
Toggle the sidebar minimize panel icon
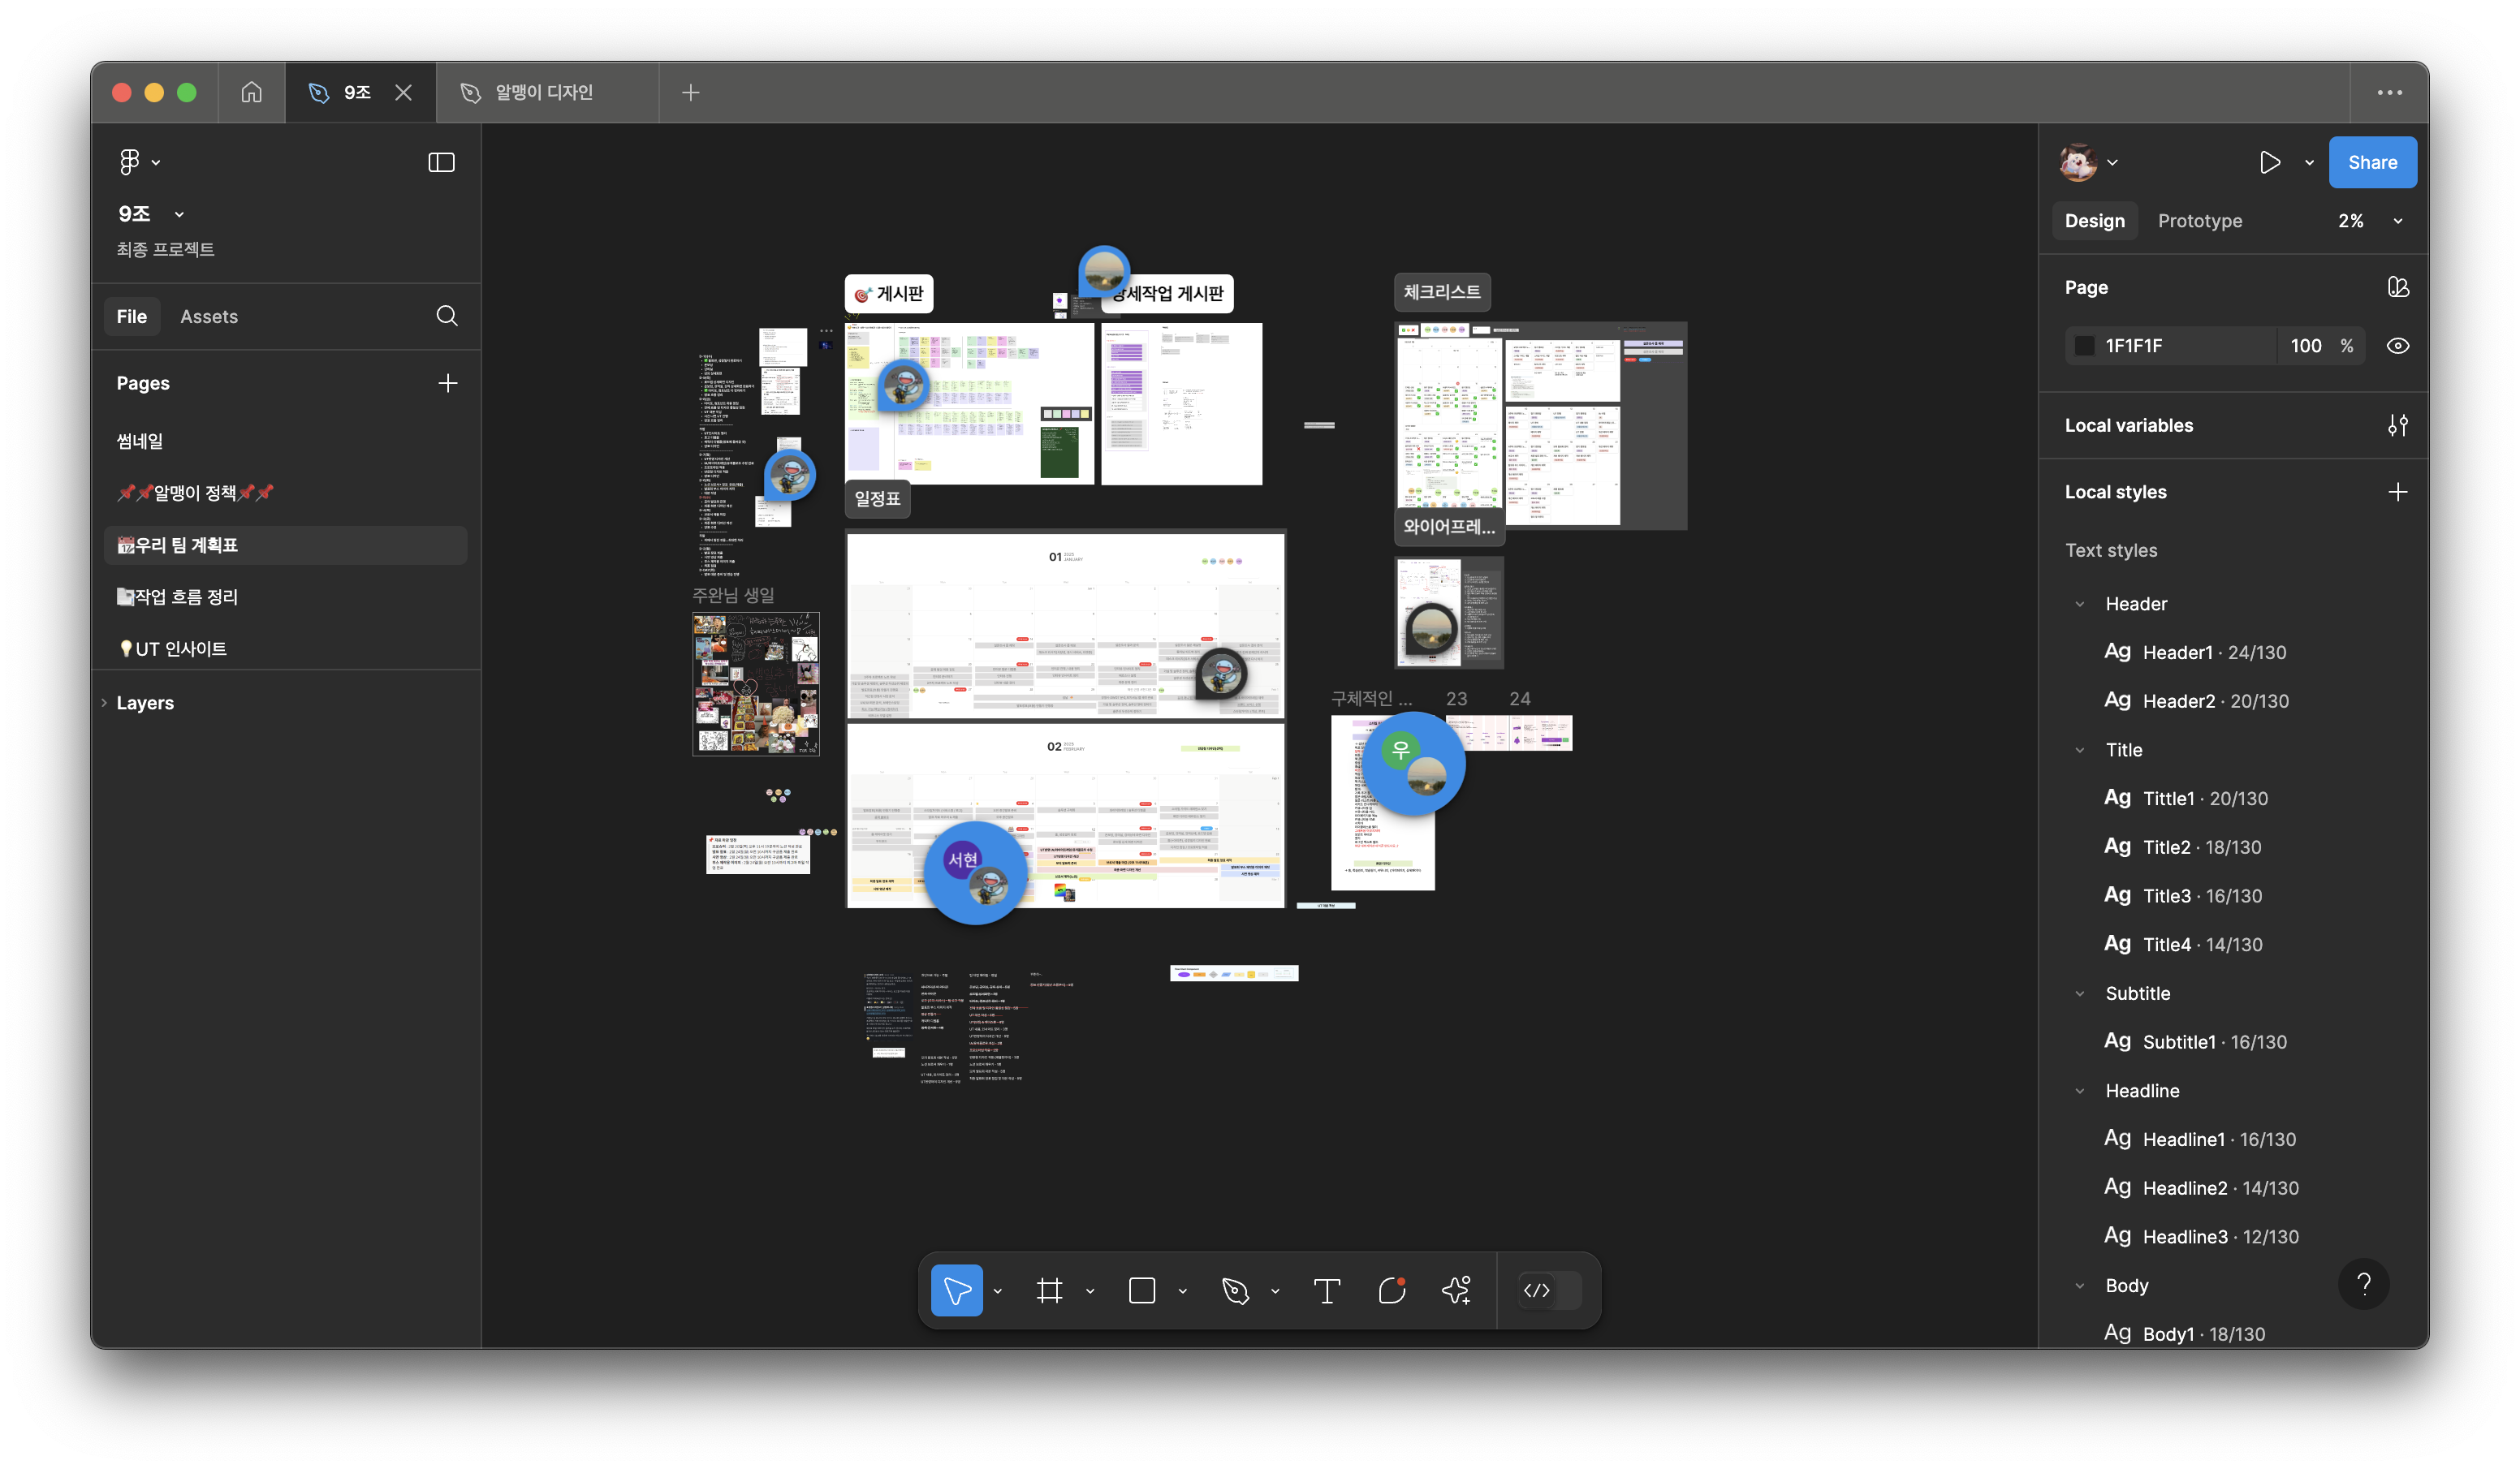click(x=441, y=162)
